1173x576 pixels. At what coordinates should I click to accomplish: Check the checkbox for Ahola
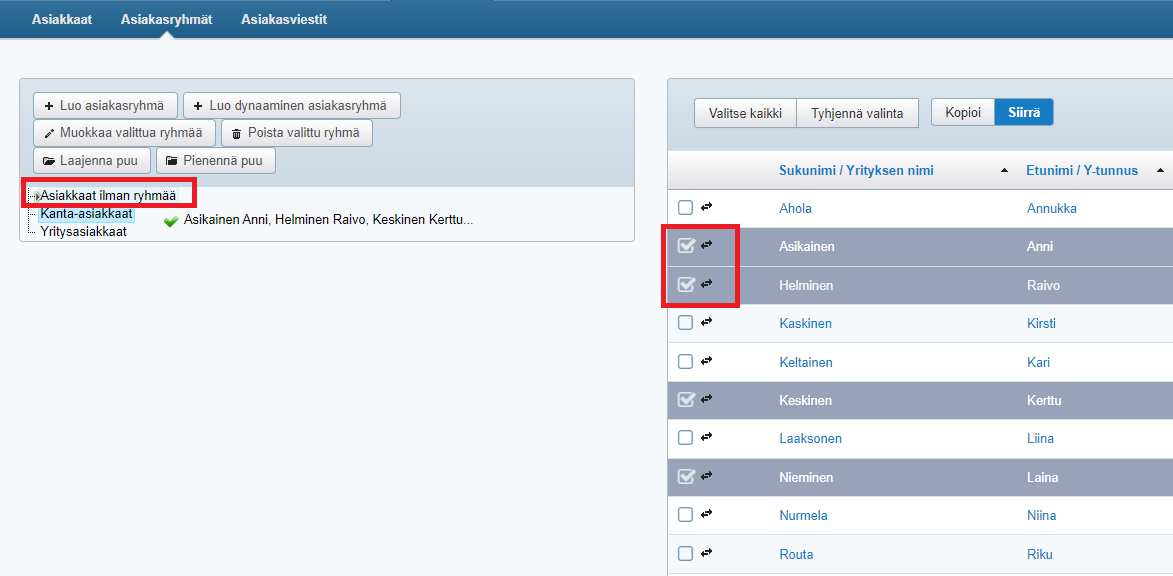pos(685,208)
